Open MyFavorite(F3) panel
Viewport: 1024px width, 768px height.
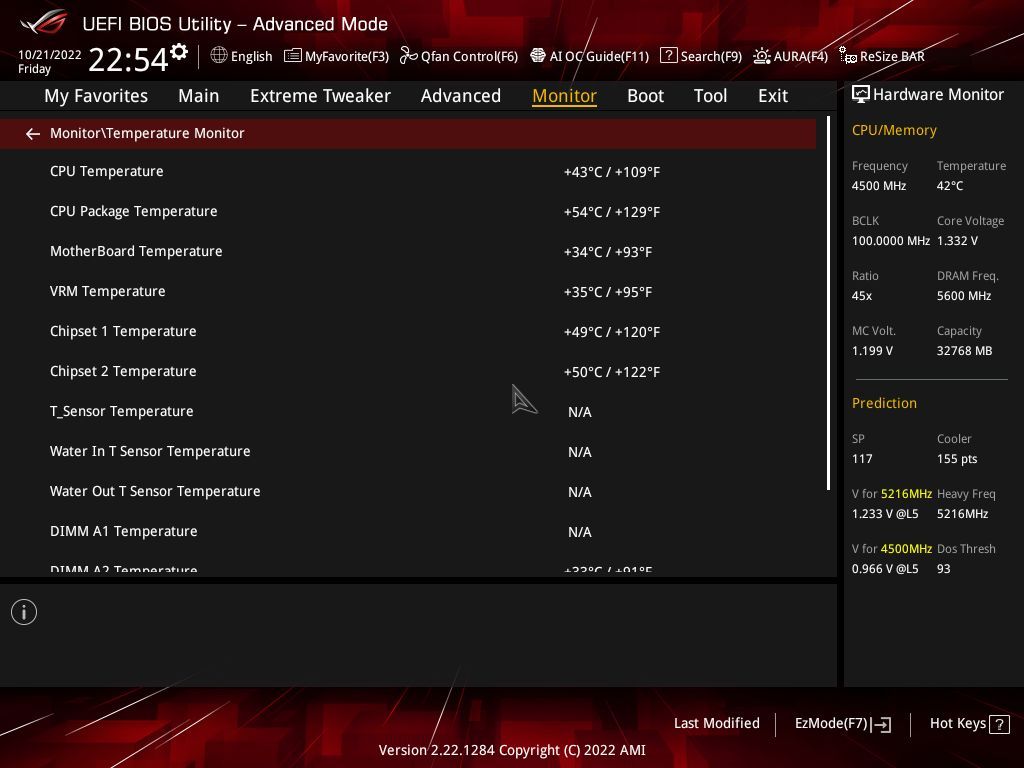336,56
